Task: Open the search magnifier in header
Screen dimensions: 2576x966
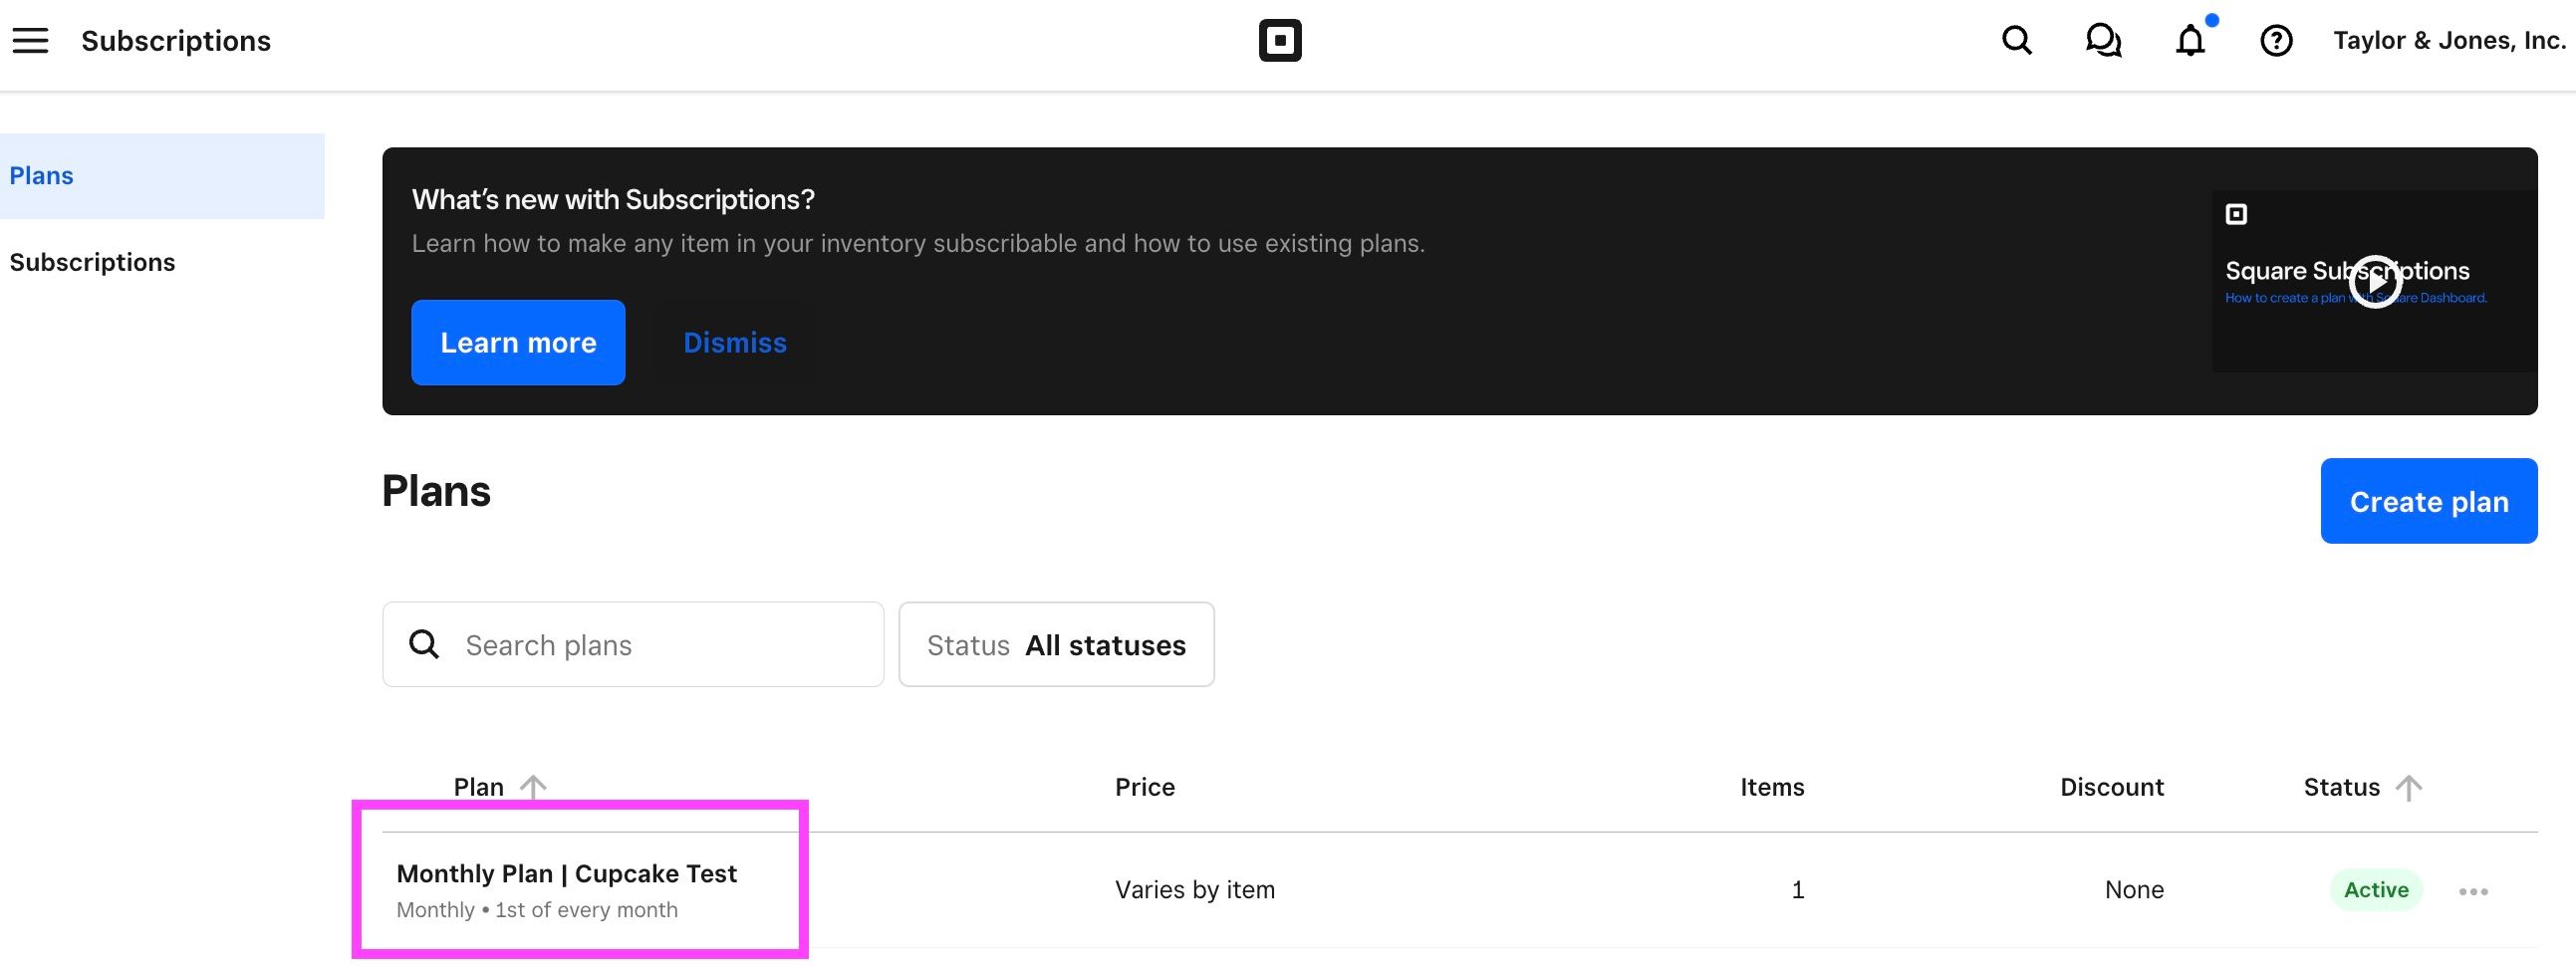Action: [x=2016, y=41]
